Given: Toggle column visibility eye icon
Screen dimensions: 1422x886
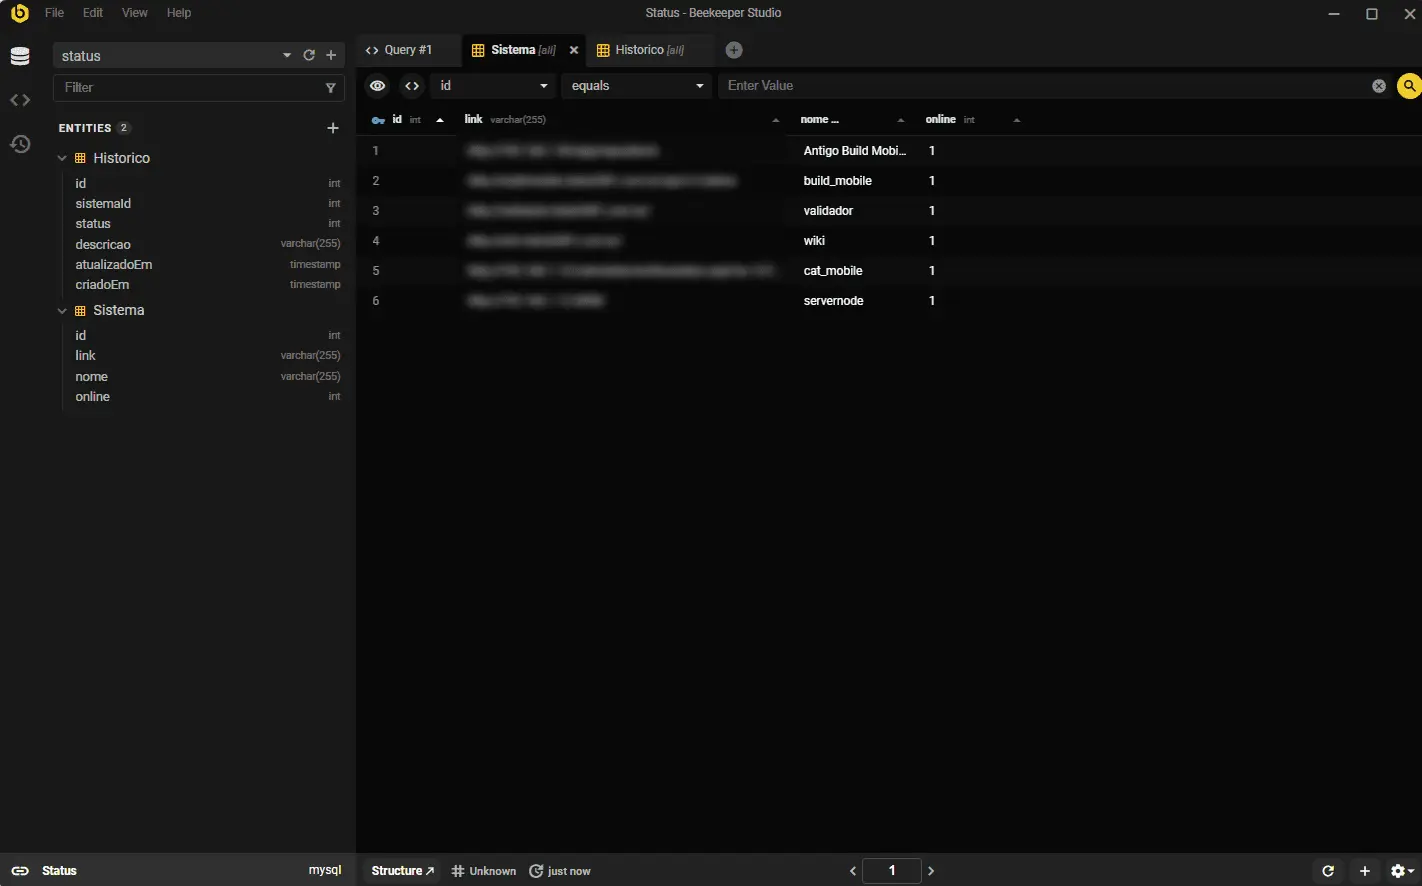Looking at the screenshot, I should [x=377, y=86].
